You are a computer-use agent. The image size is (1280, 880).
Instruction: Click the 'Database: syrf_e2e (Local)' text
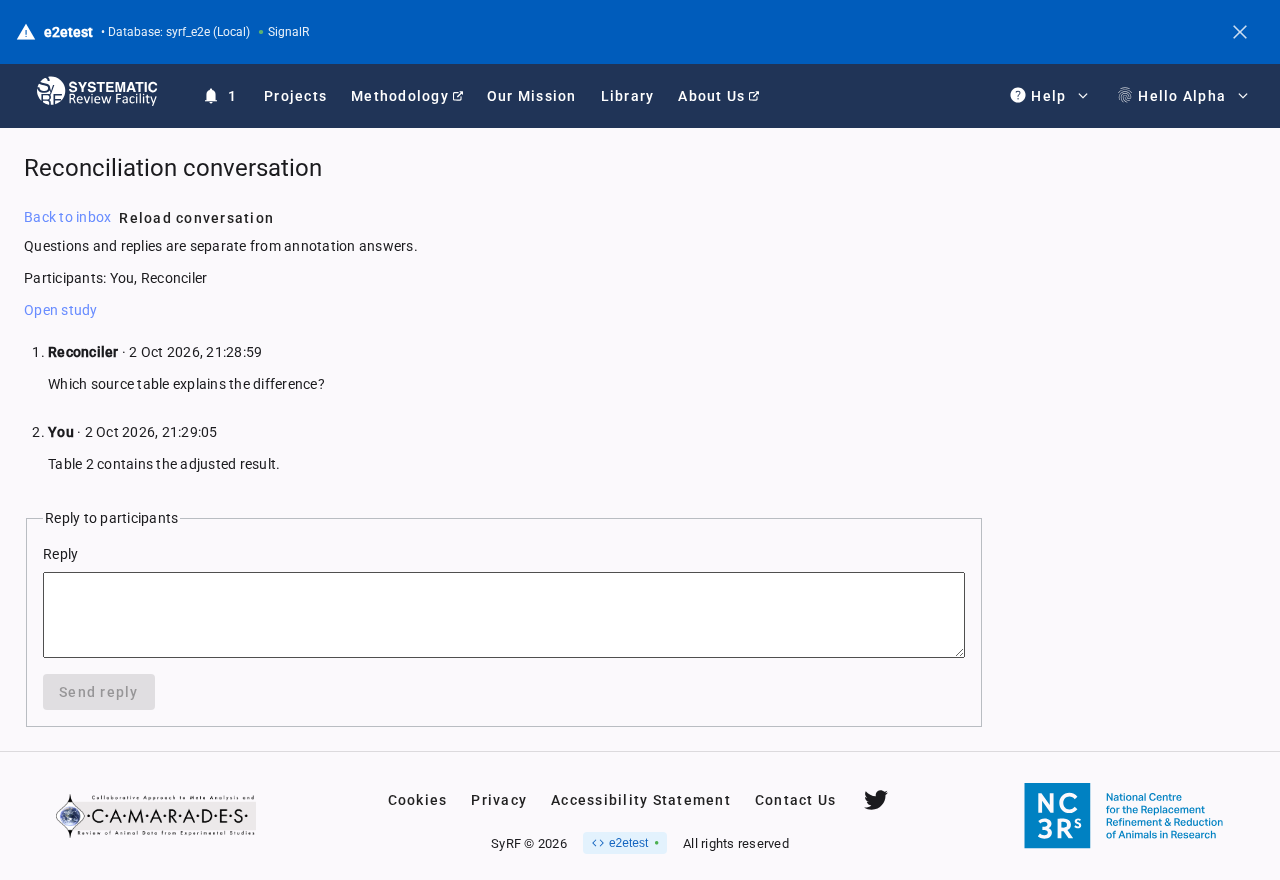(x=179, y=32)
